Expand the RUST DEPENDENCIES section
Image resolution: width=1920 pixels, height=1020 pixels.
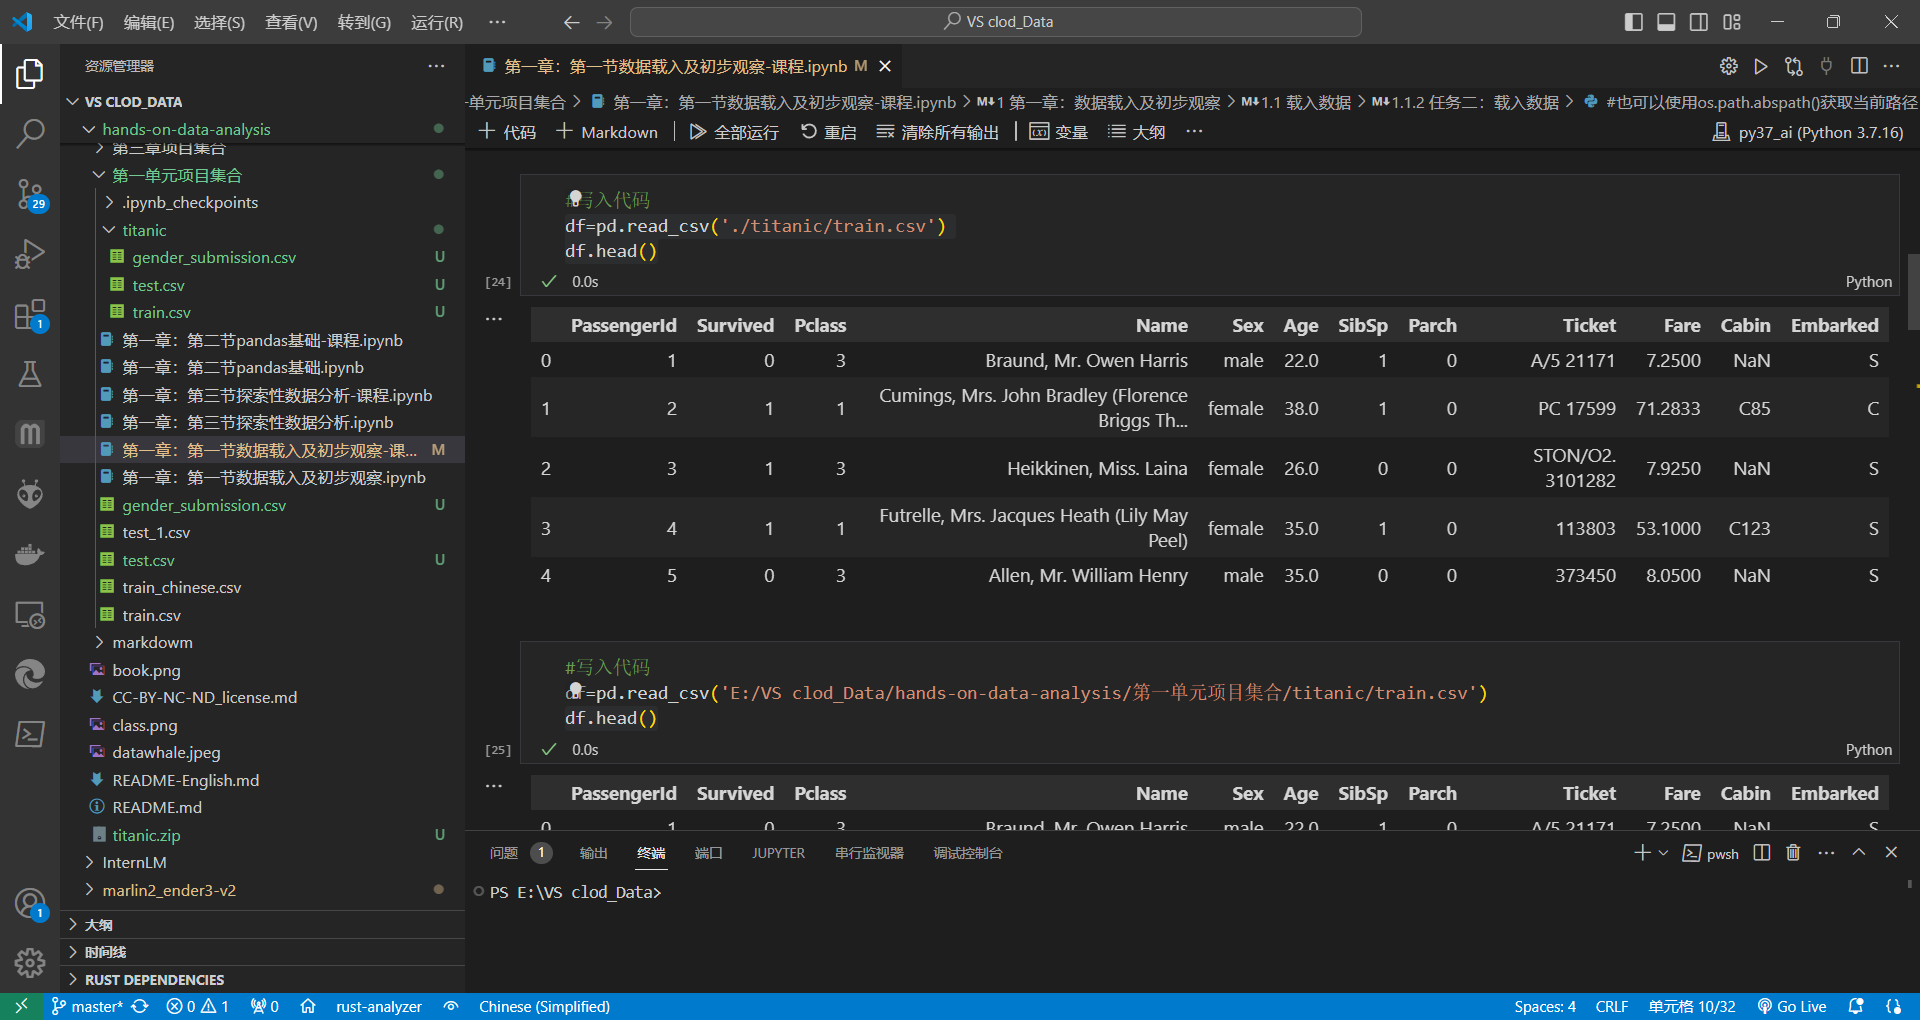tap(154, 979)
